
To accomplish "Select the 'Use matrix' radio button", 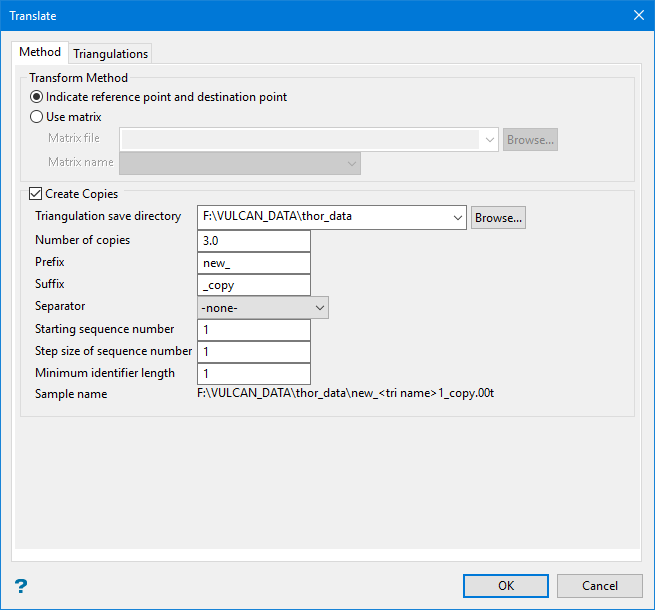I will coord(37,117).
